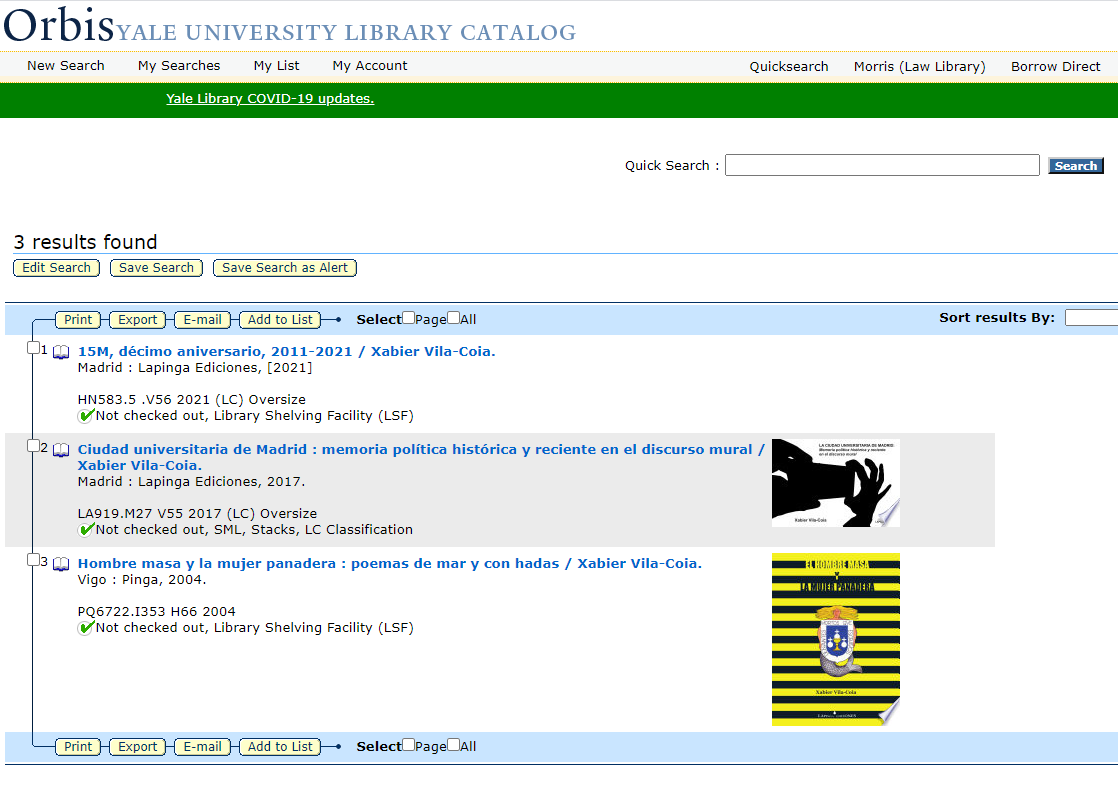
Task: Open Morris (Law Library) catalog
Action: (x=920, y=66)
